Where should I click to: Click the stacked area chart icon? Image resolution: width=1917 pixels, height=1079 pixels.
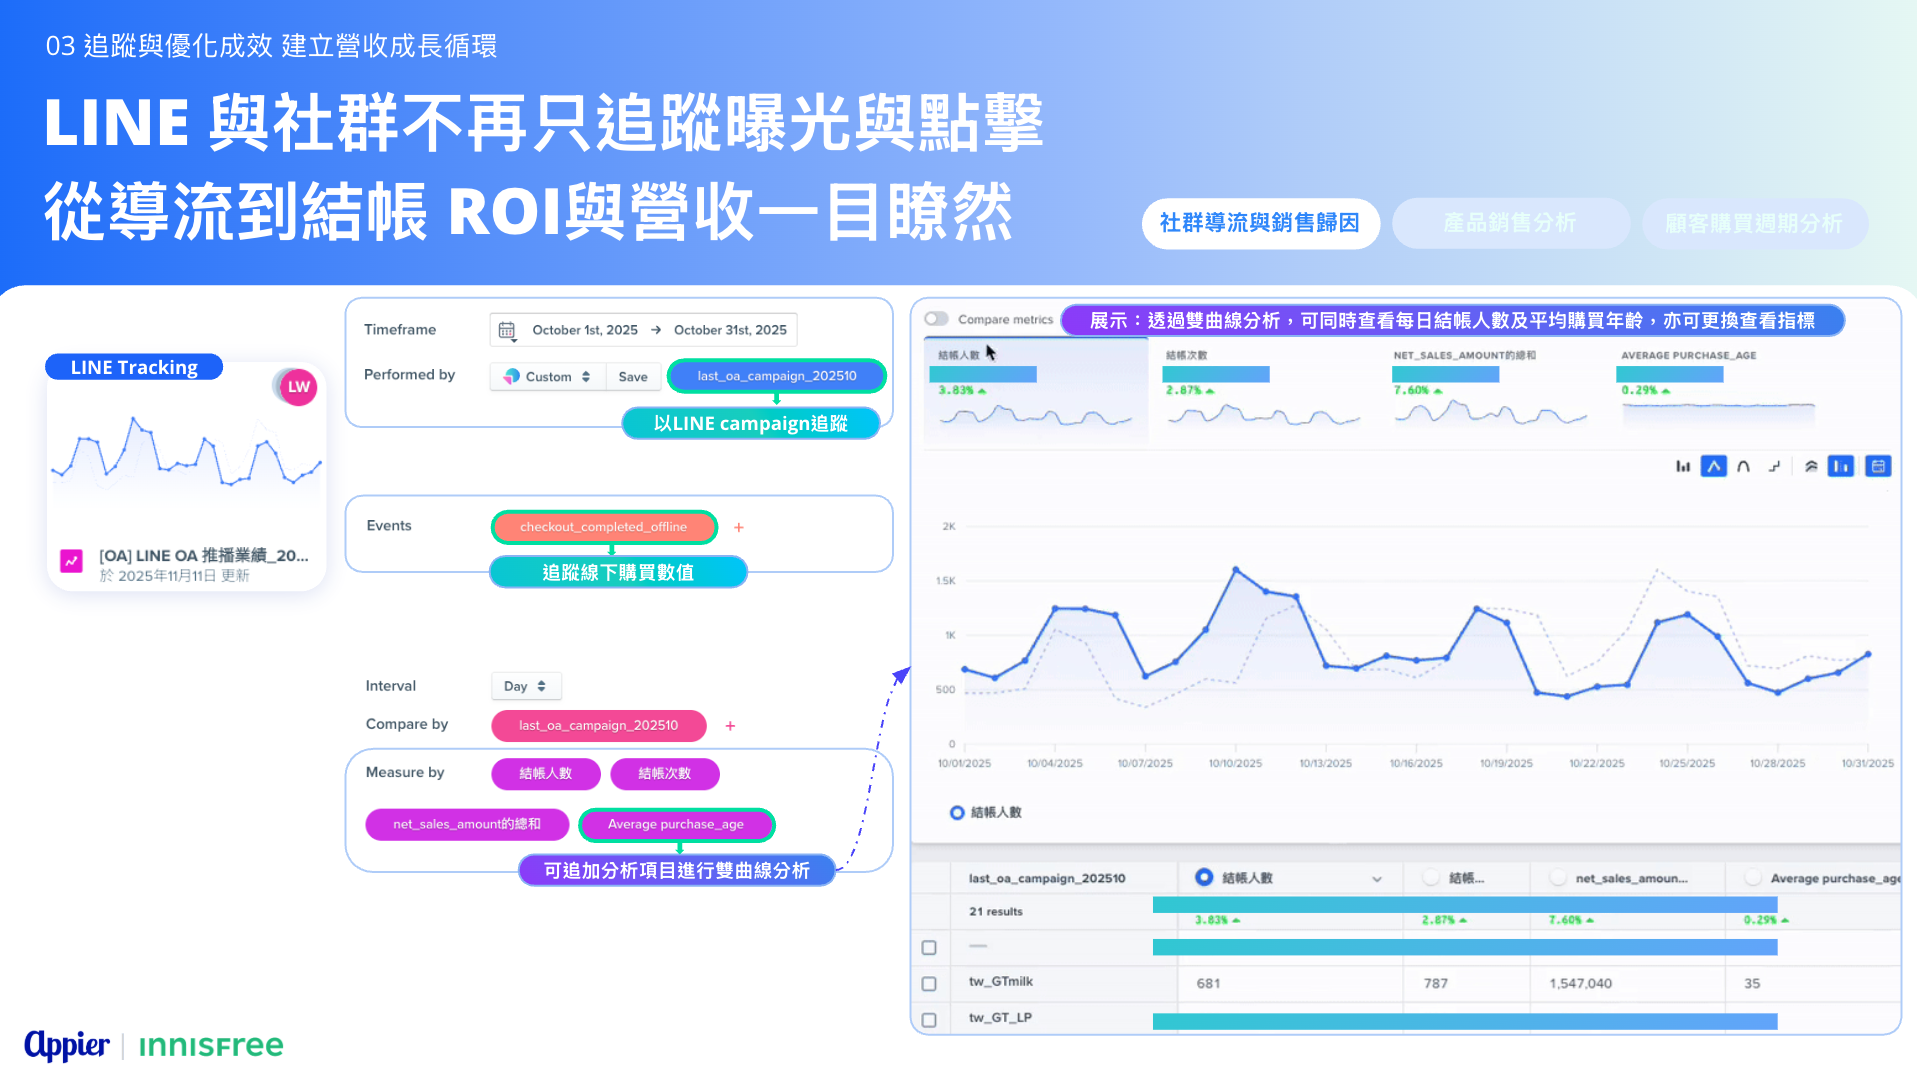[x=1811, y=466]
